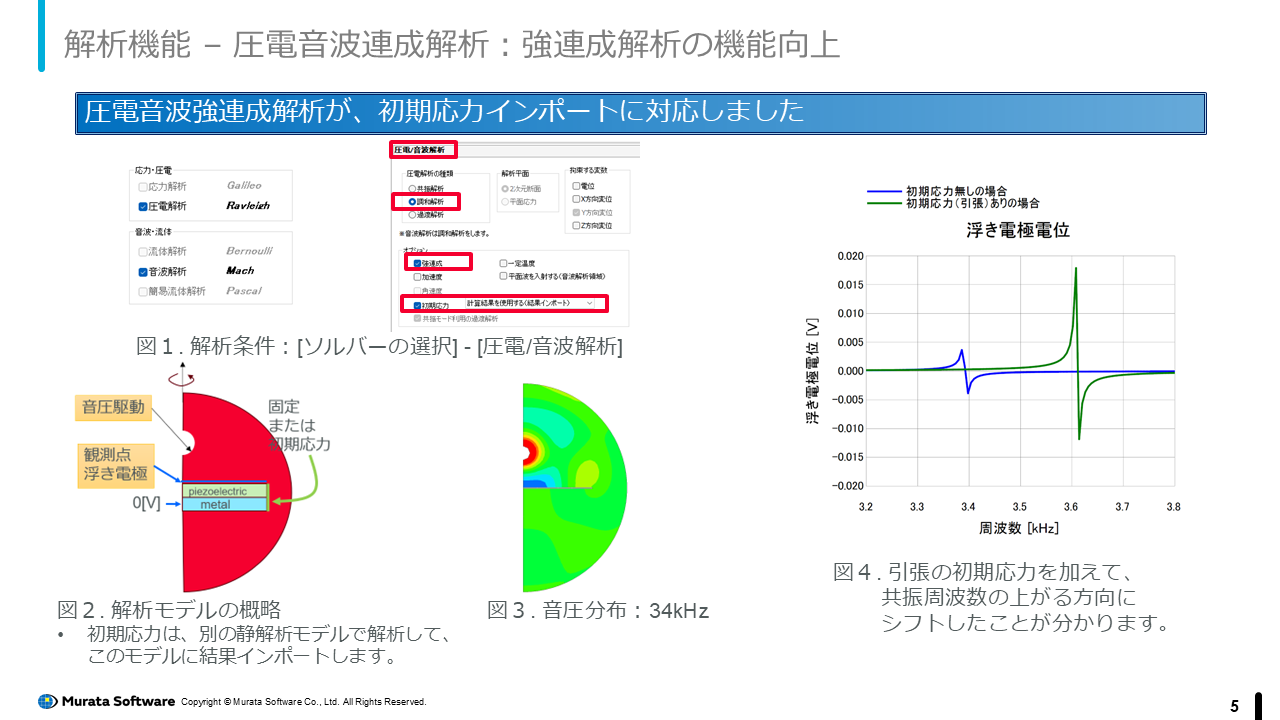
Task: Enable the 簡易流体解析 (Pascal) checkbox
Action: click(x=142, y=290)
